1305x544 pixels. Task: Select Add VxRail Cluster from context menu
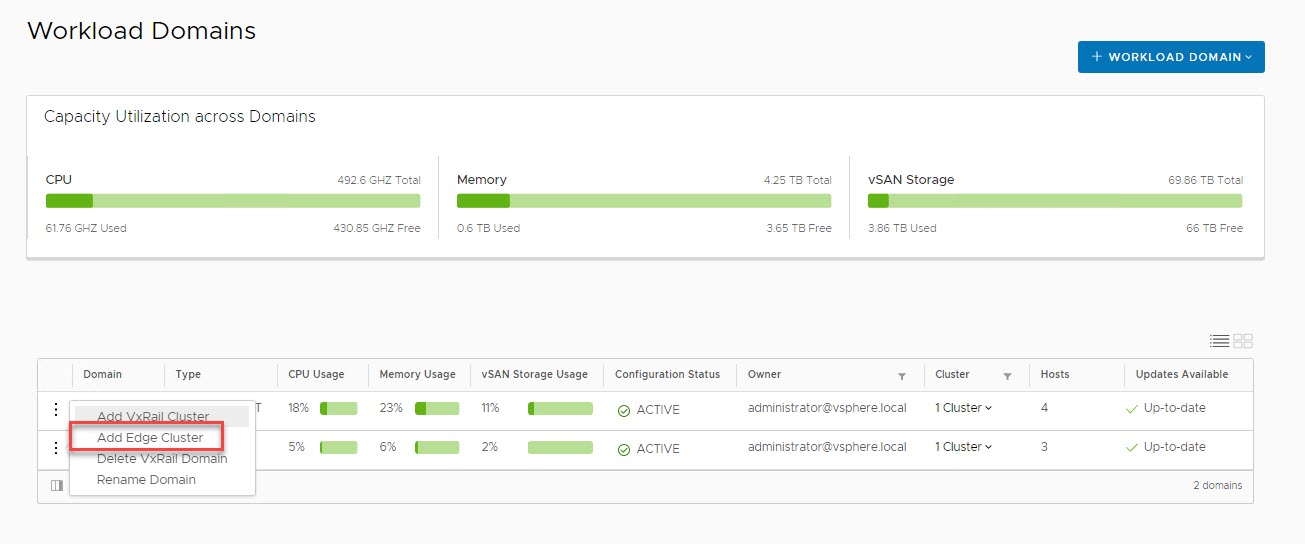click(153, 417)
